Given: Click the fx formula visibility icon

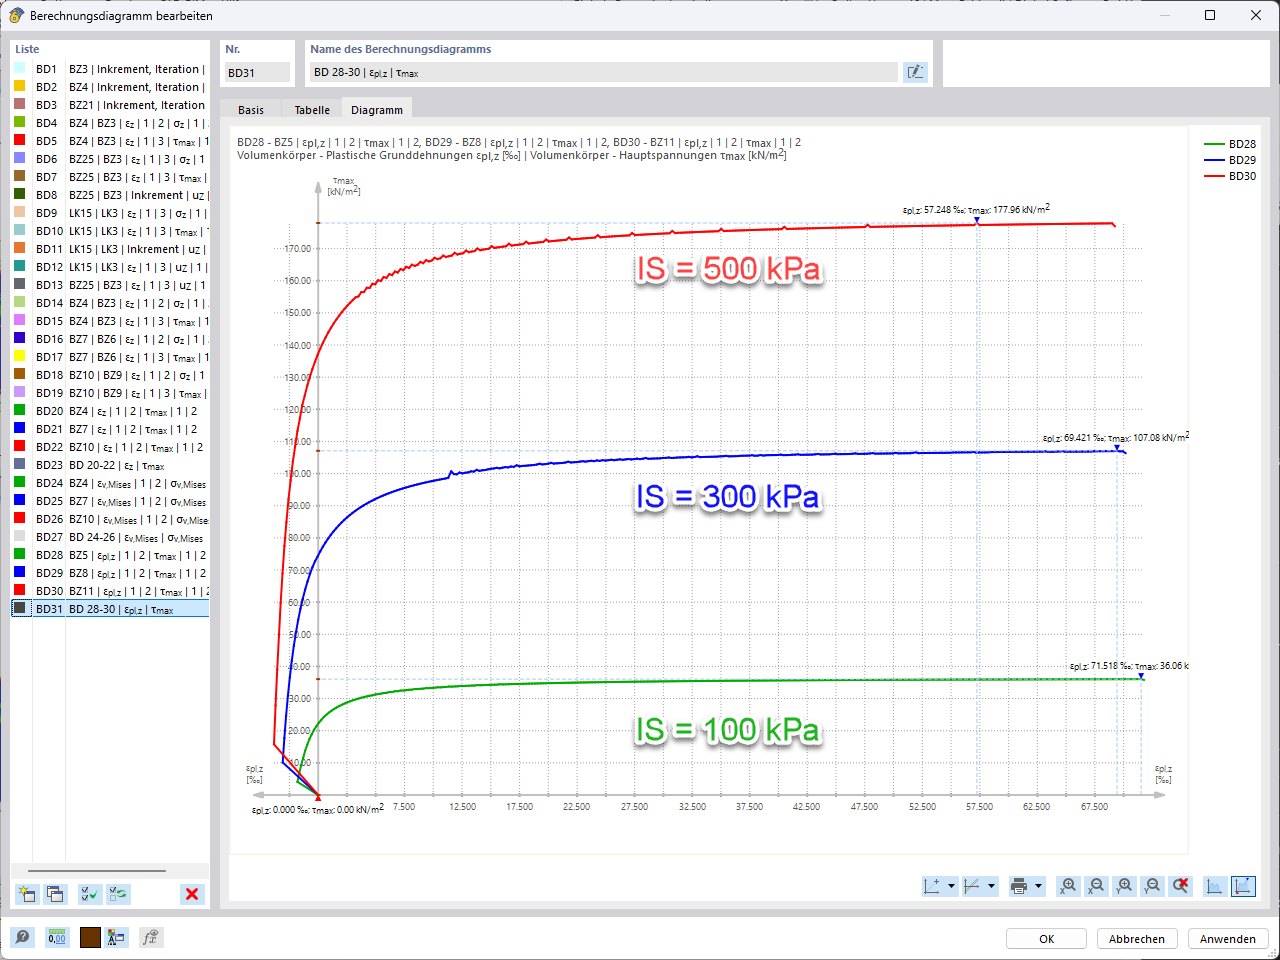Looking at the screenshot, I should pyautogui.click(x=150, y=937).
